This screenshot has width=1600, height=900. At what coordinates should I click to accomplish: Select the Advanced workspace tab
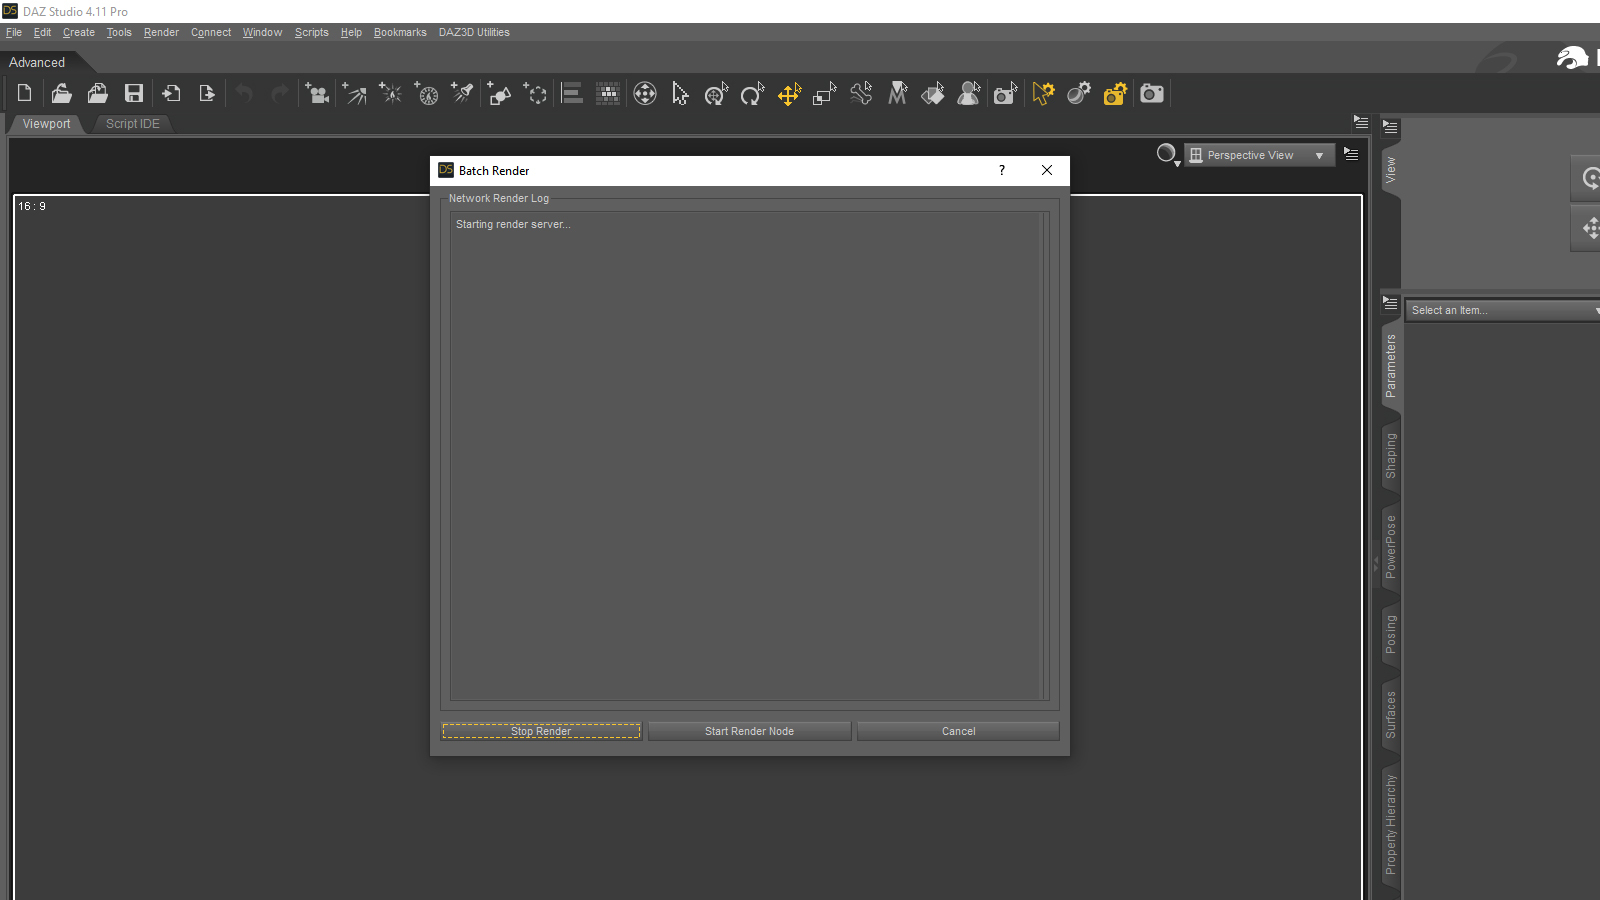pos(37,62)
